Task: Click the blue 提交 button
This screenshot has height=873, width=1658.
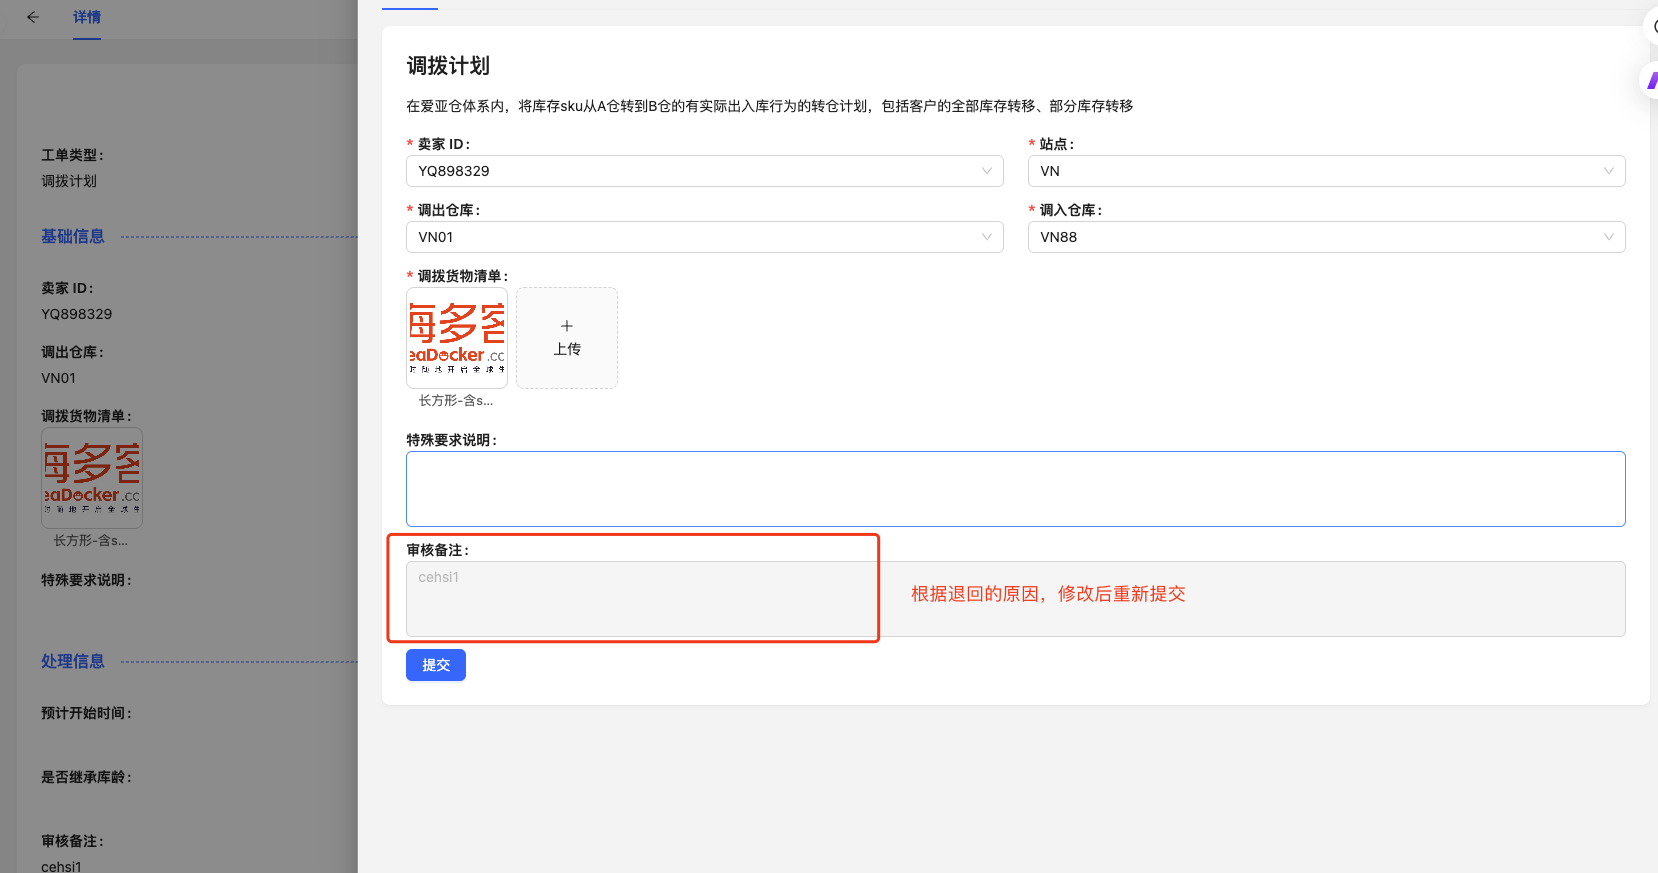Action: pos(436,665)
